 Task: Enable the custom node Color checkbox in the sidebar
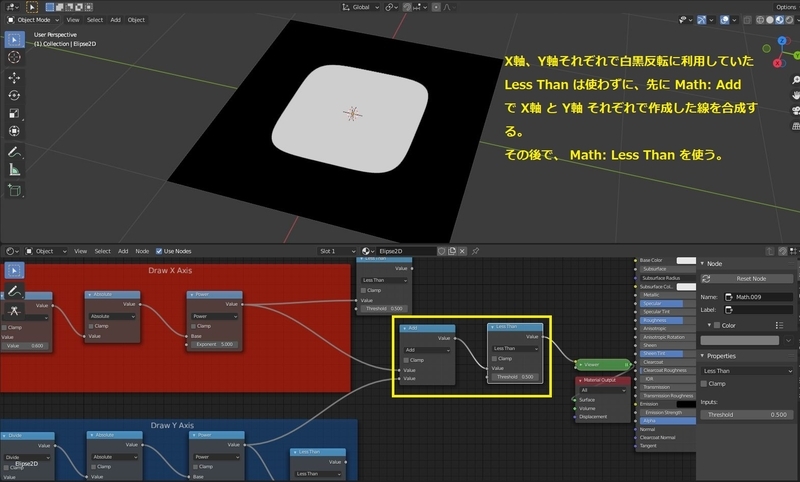(x=717, y=325)
